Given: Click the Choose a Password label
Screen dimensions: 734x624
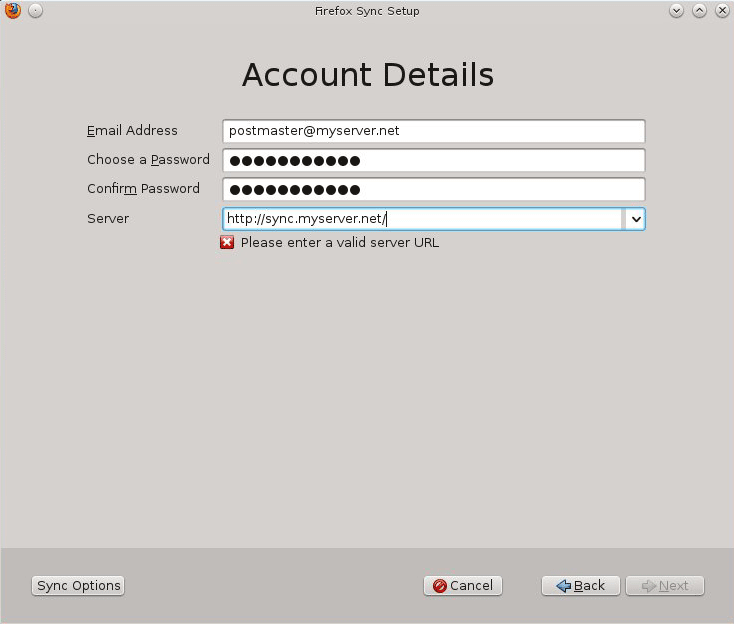Looking at the screenshot, I should pyautogui.click(x=148, y=160).
